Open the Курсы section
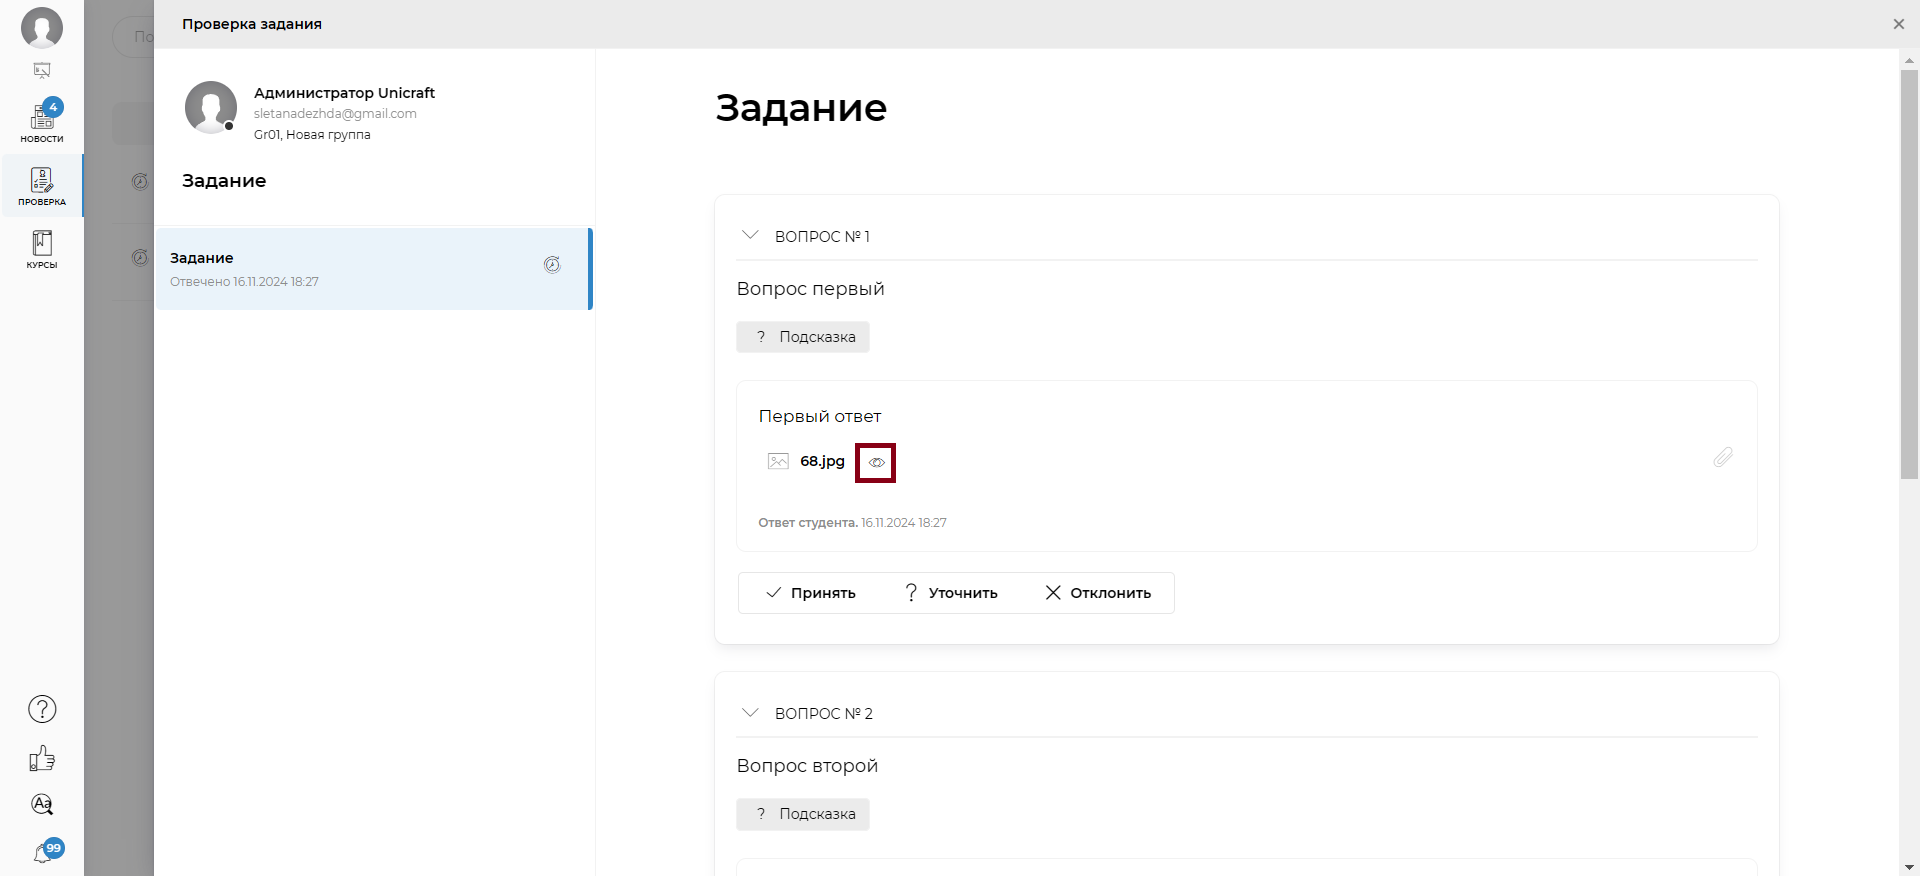 (x=42, y=249)
